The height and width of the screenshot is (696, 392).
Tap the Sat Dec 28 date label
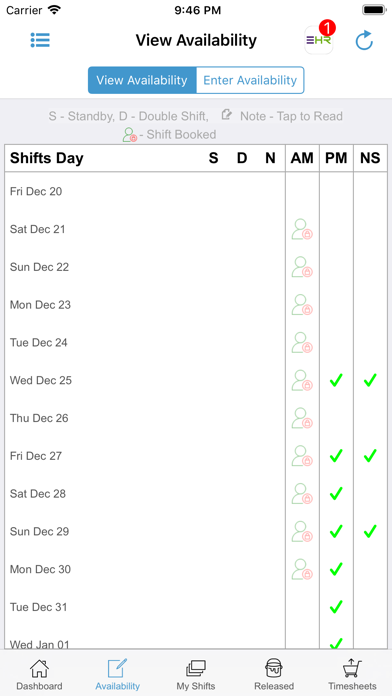click(38, 494)
